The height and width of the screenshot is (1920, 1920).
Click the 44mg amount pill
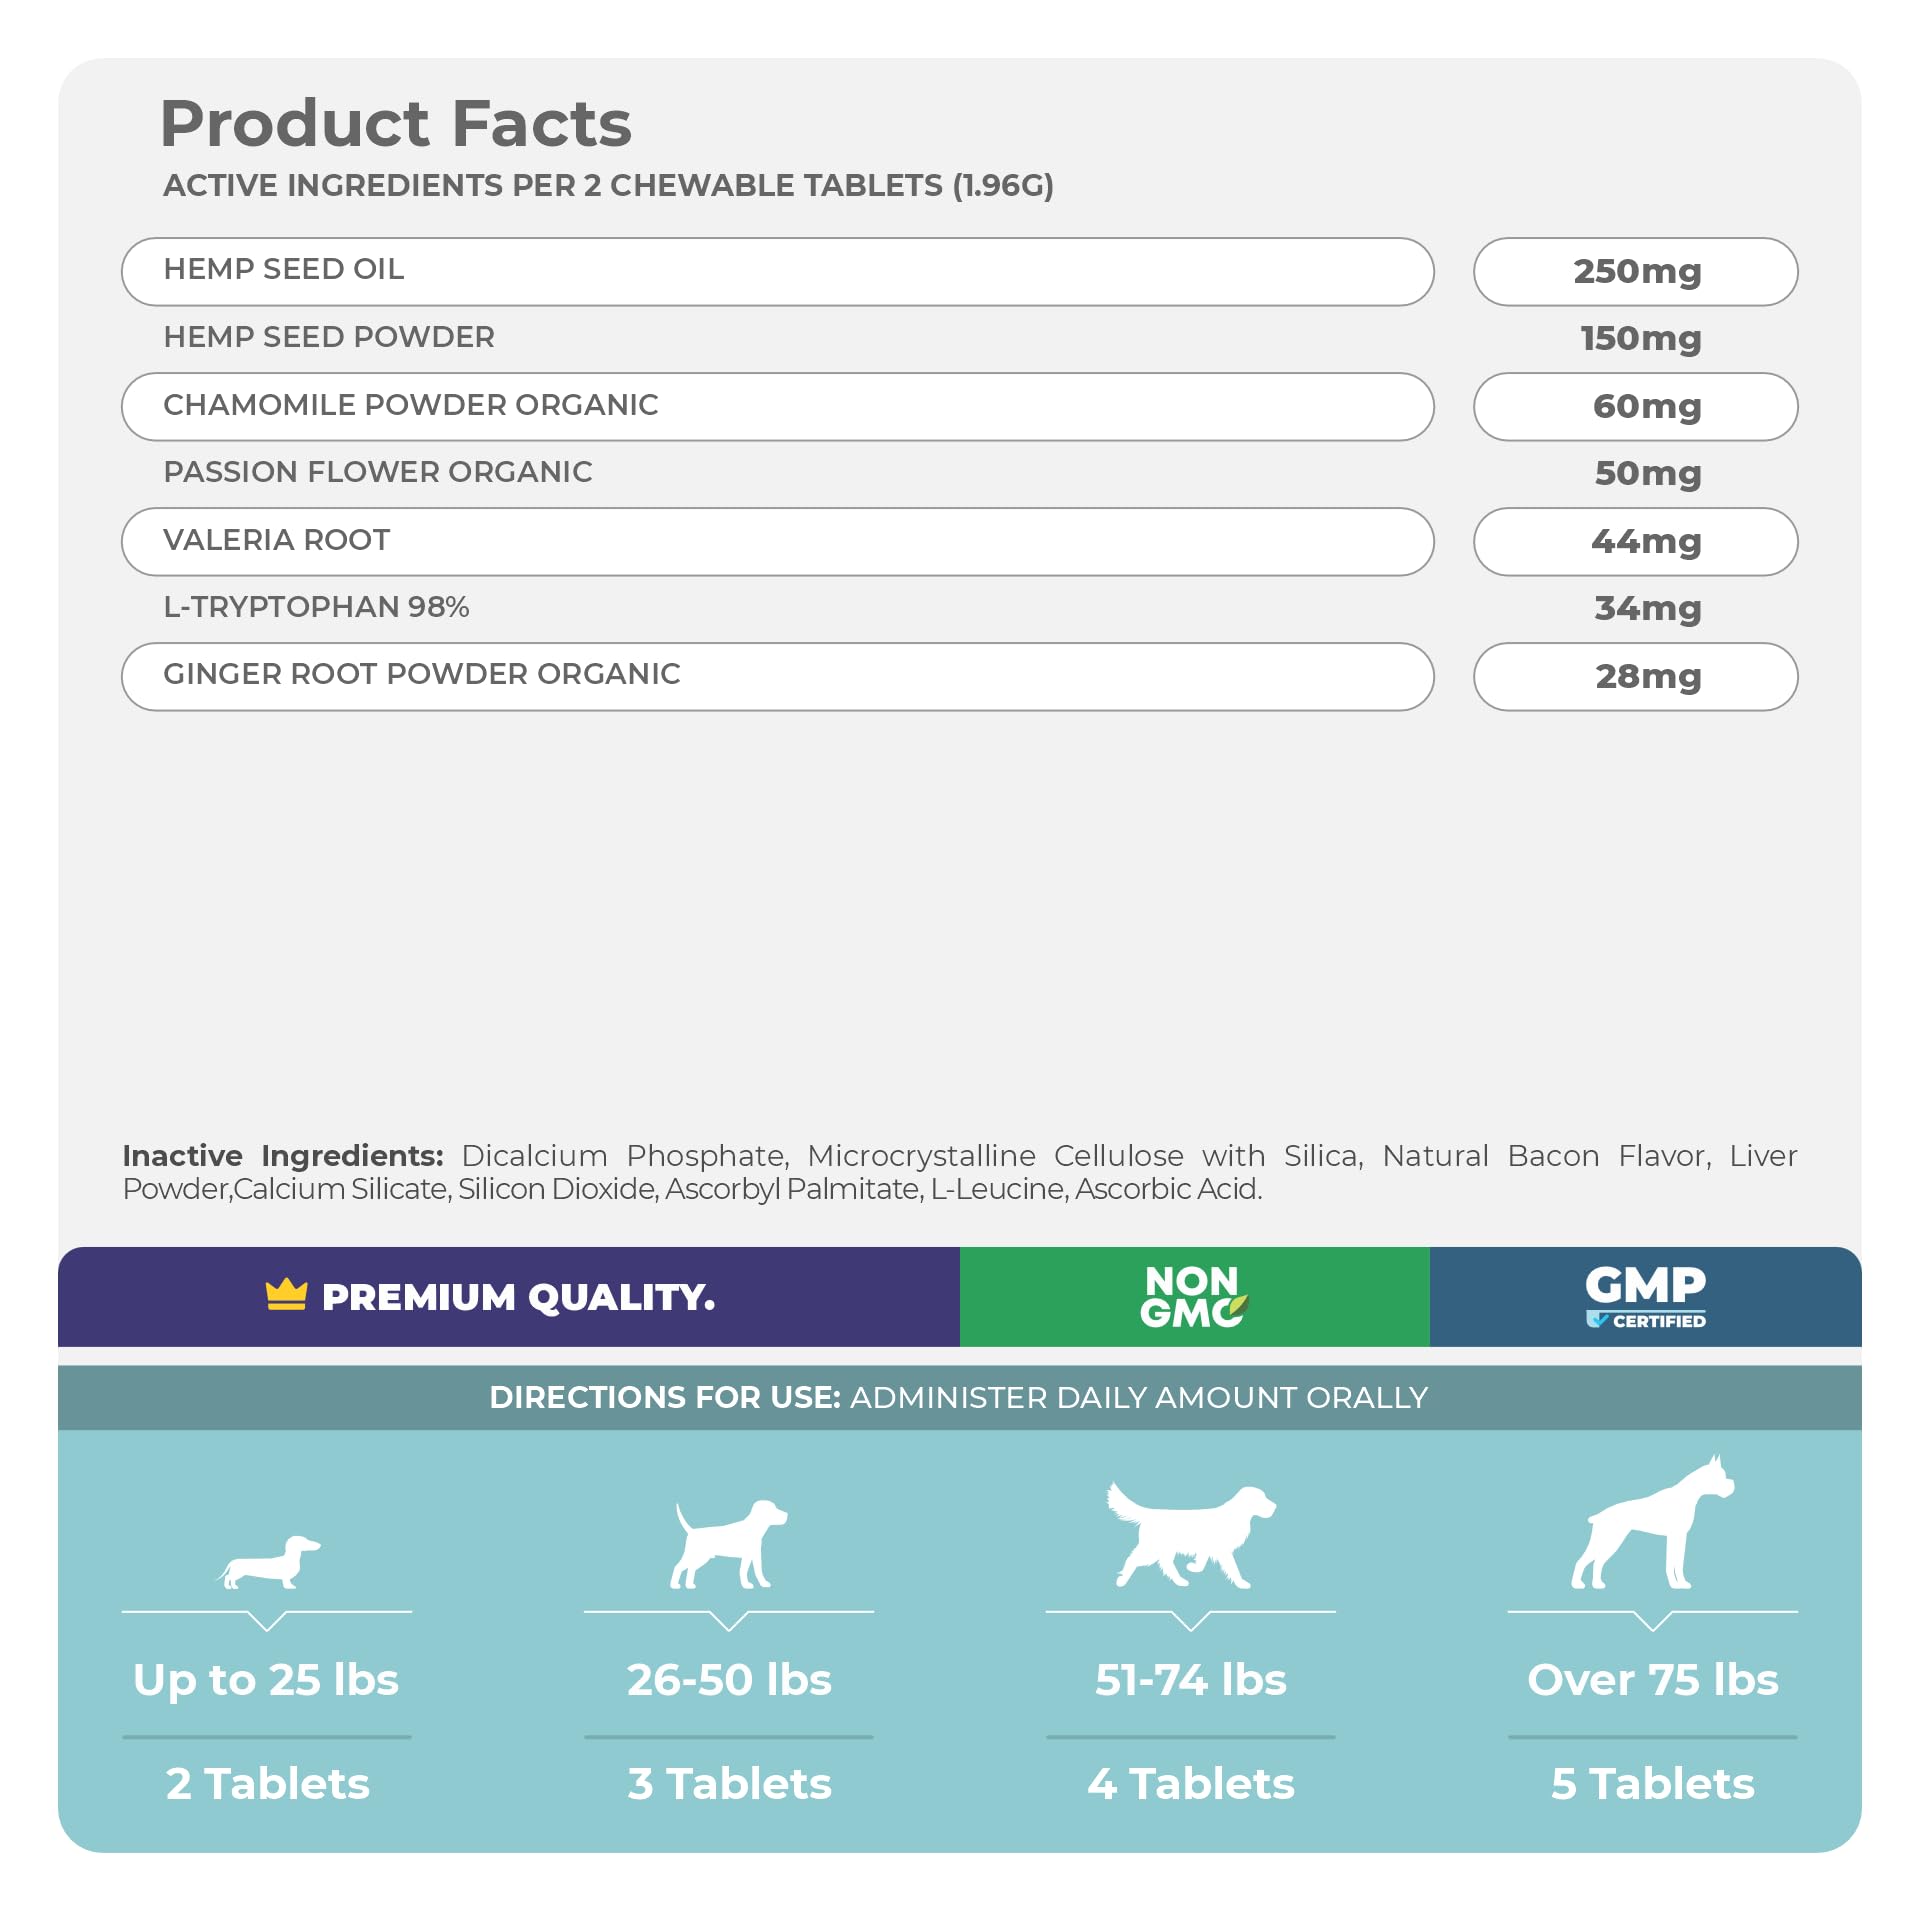1635,541
